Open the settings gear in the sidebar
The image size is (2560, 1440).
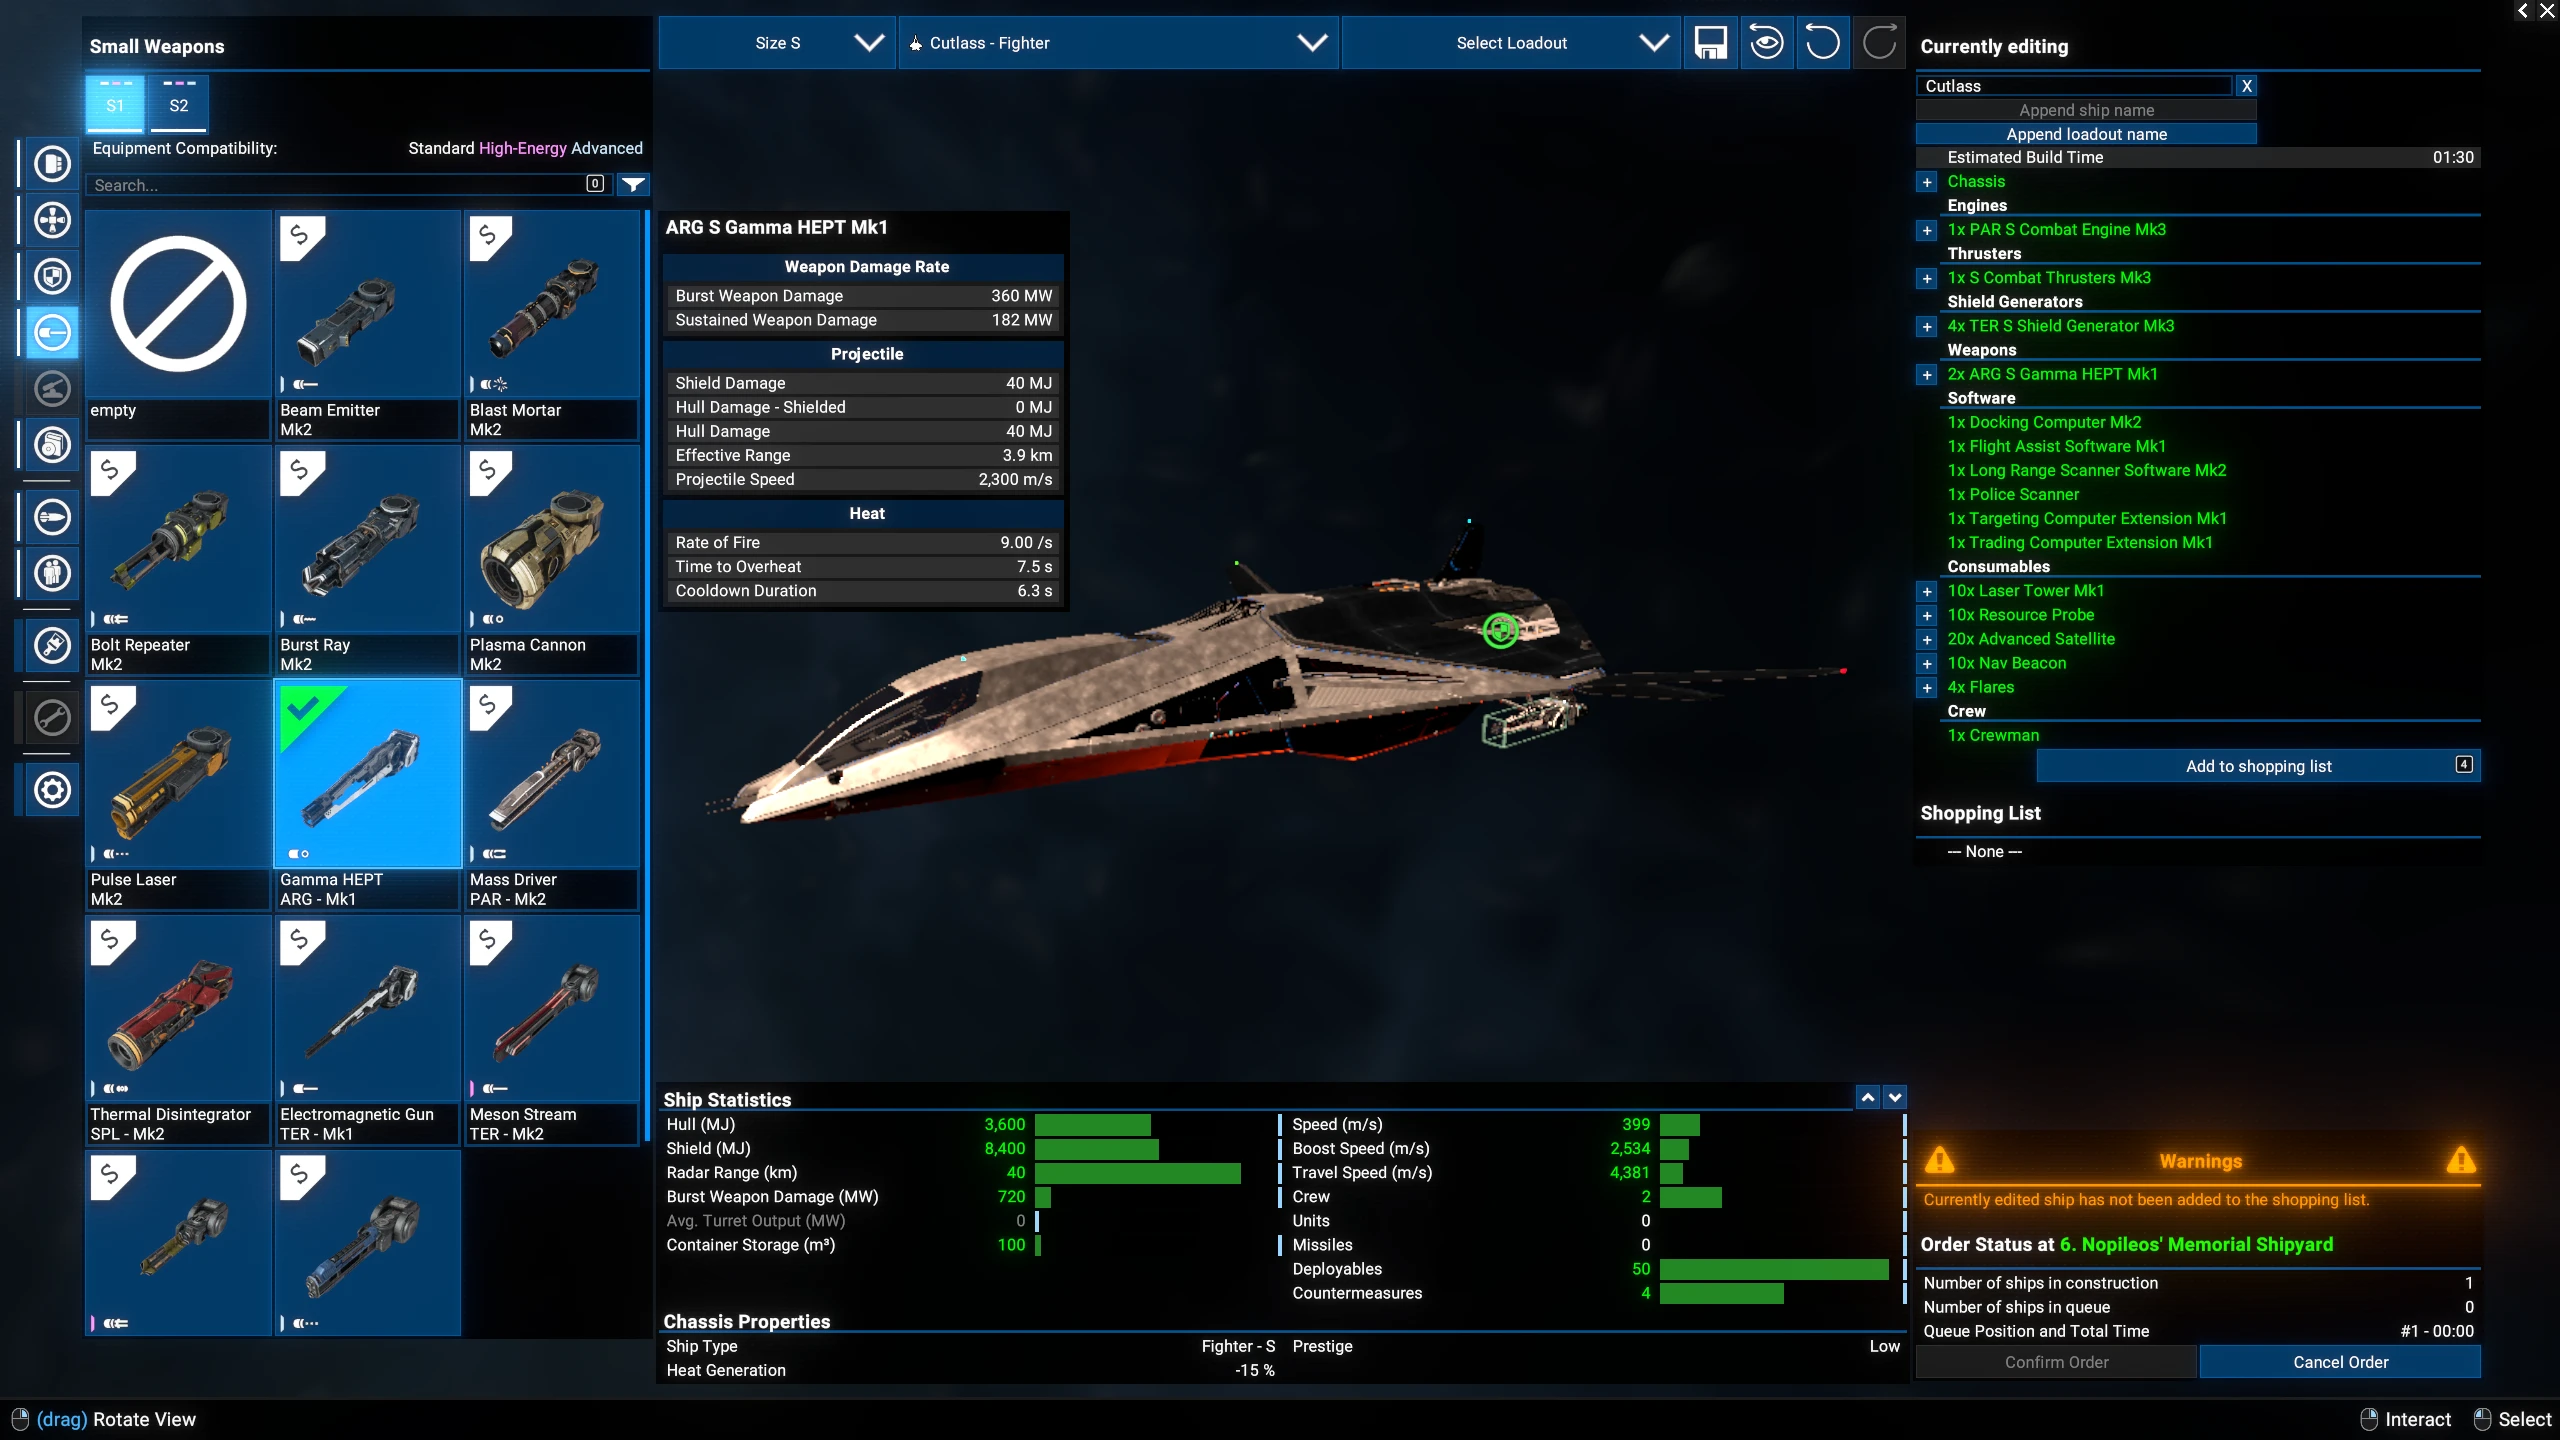tap(52, 790)
